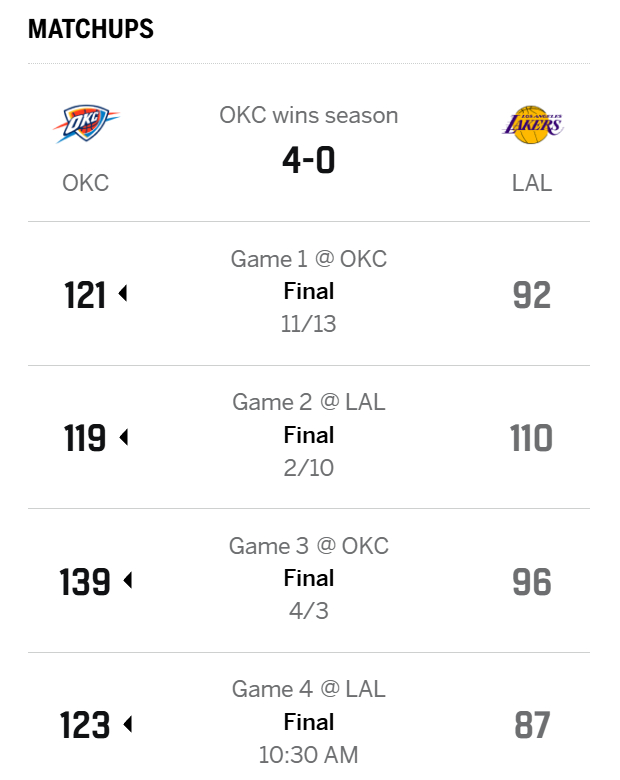Click the OKC score of 121
The image size is (620, 780).
[85, 295]
